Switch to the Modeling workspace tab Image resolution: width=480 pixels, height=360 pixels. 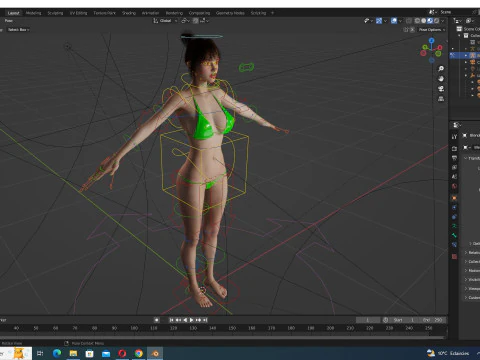[x=33, y=13]
